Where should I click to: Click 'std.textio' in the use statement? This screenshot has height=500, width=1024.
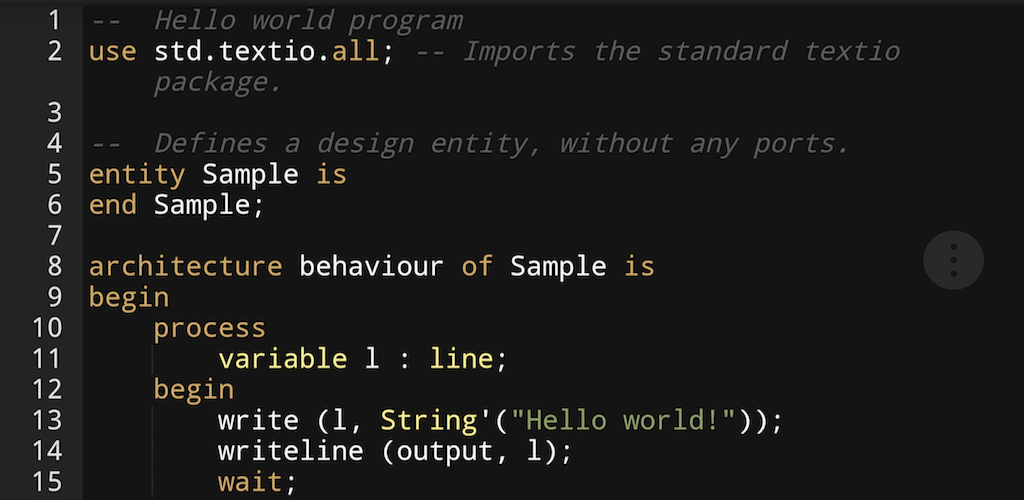[234, 52]
